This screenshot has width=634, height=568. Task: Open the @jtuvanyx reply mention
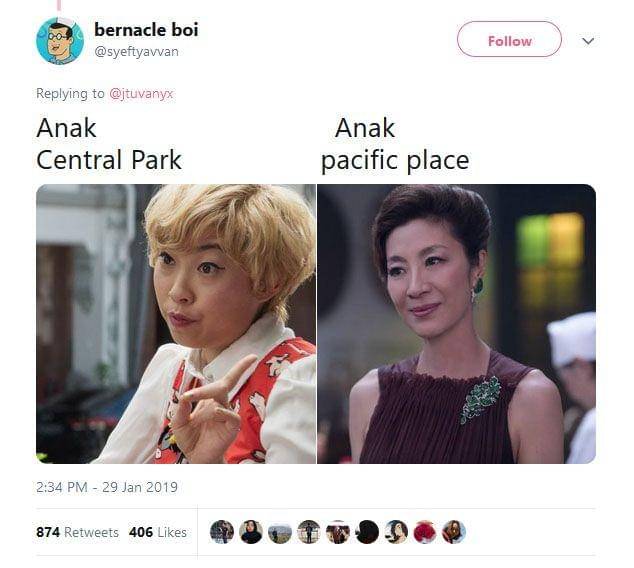tap(141, 93)
